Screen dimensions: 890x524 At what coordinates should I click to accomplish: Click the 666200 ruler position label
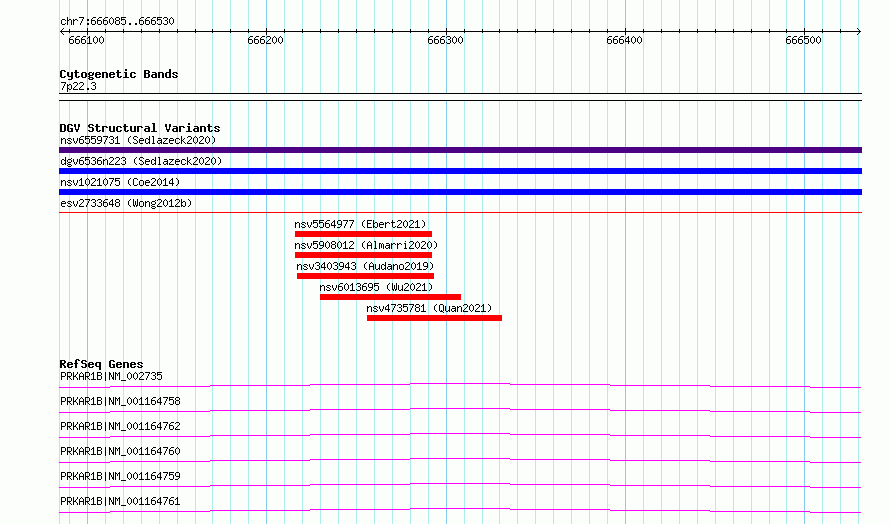coord(266,40)
